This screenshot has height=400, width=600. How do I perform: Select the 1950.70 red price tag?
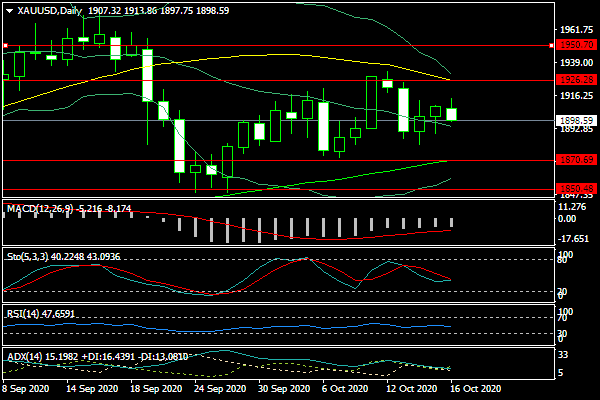[576, 45]
